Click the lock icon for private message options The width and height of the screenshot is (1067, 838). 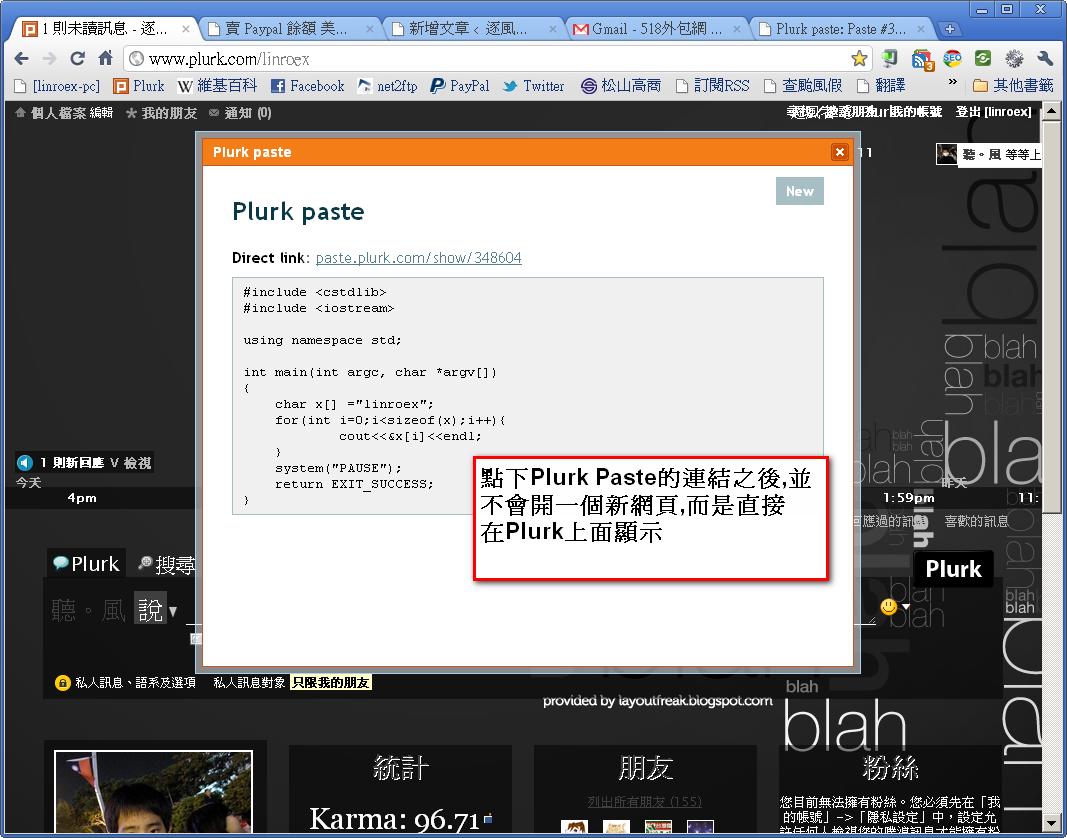point(63,682)
